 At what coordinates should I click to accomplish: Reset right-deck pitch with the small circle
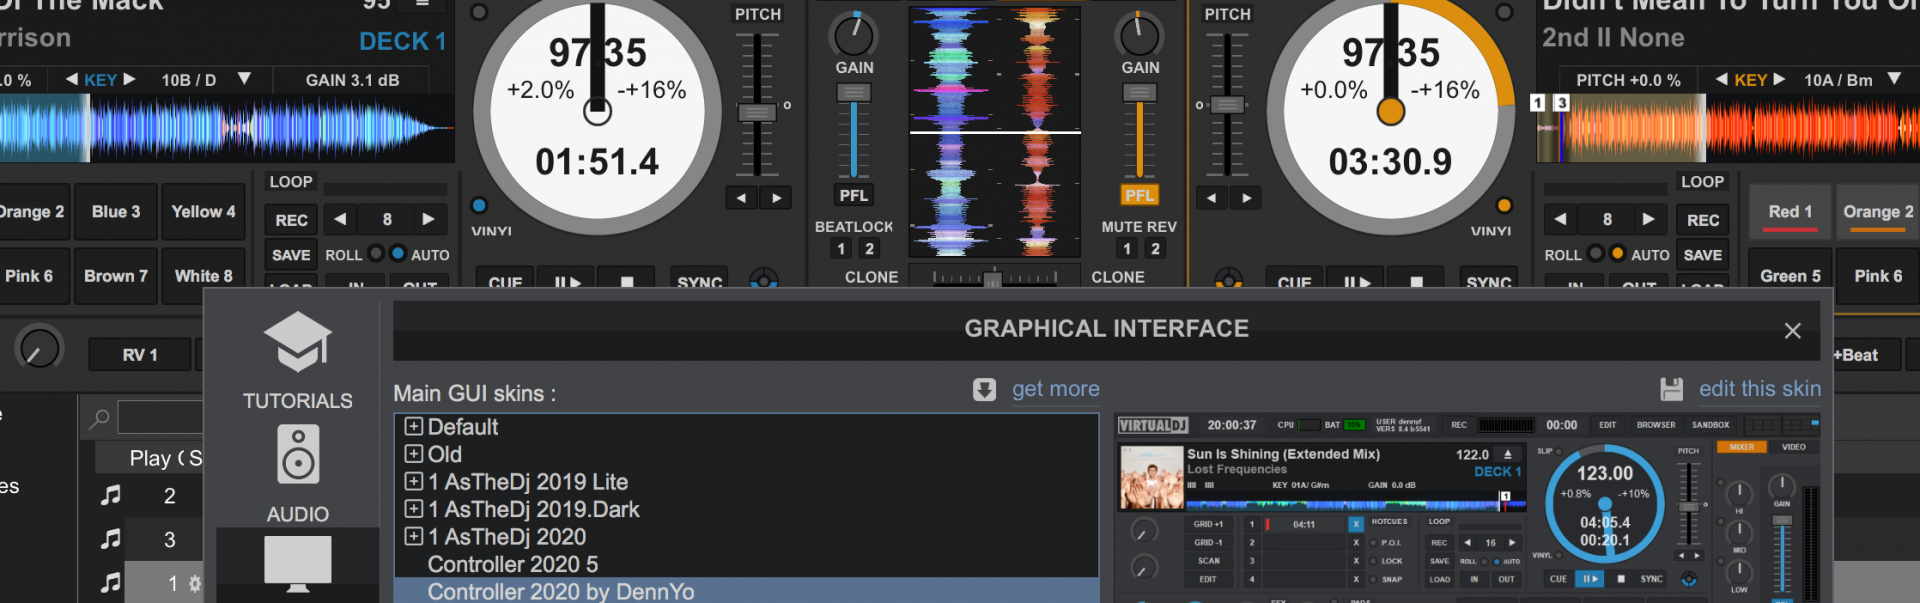(x=1199, y=105)
